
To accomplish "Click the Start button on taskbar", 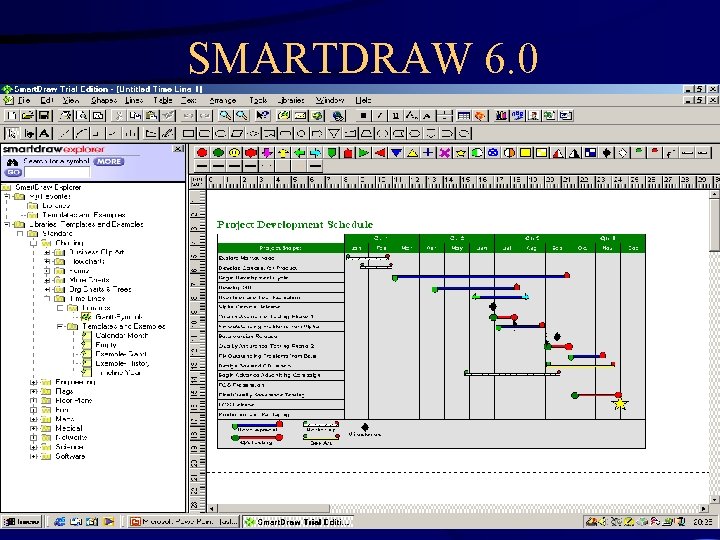I will (22, 522).
